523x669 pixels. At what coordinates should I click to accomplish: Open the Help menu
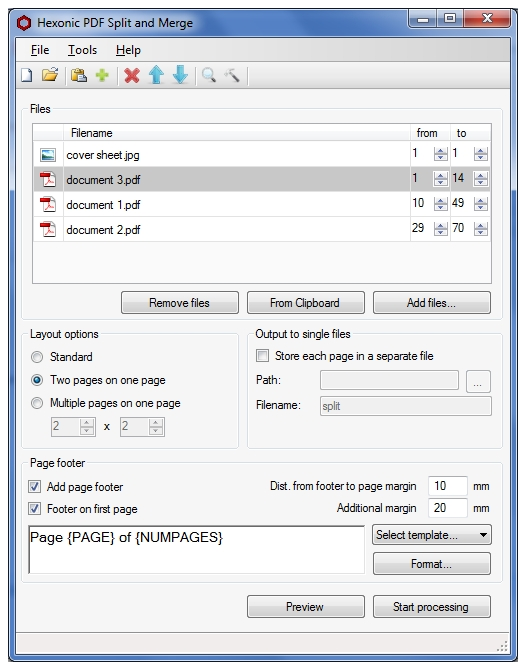pos(128,50)
